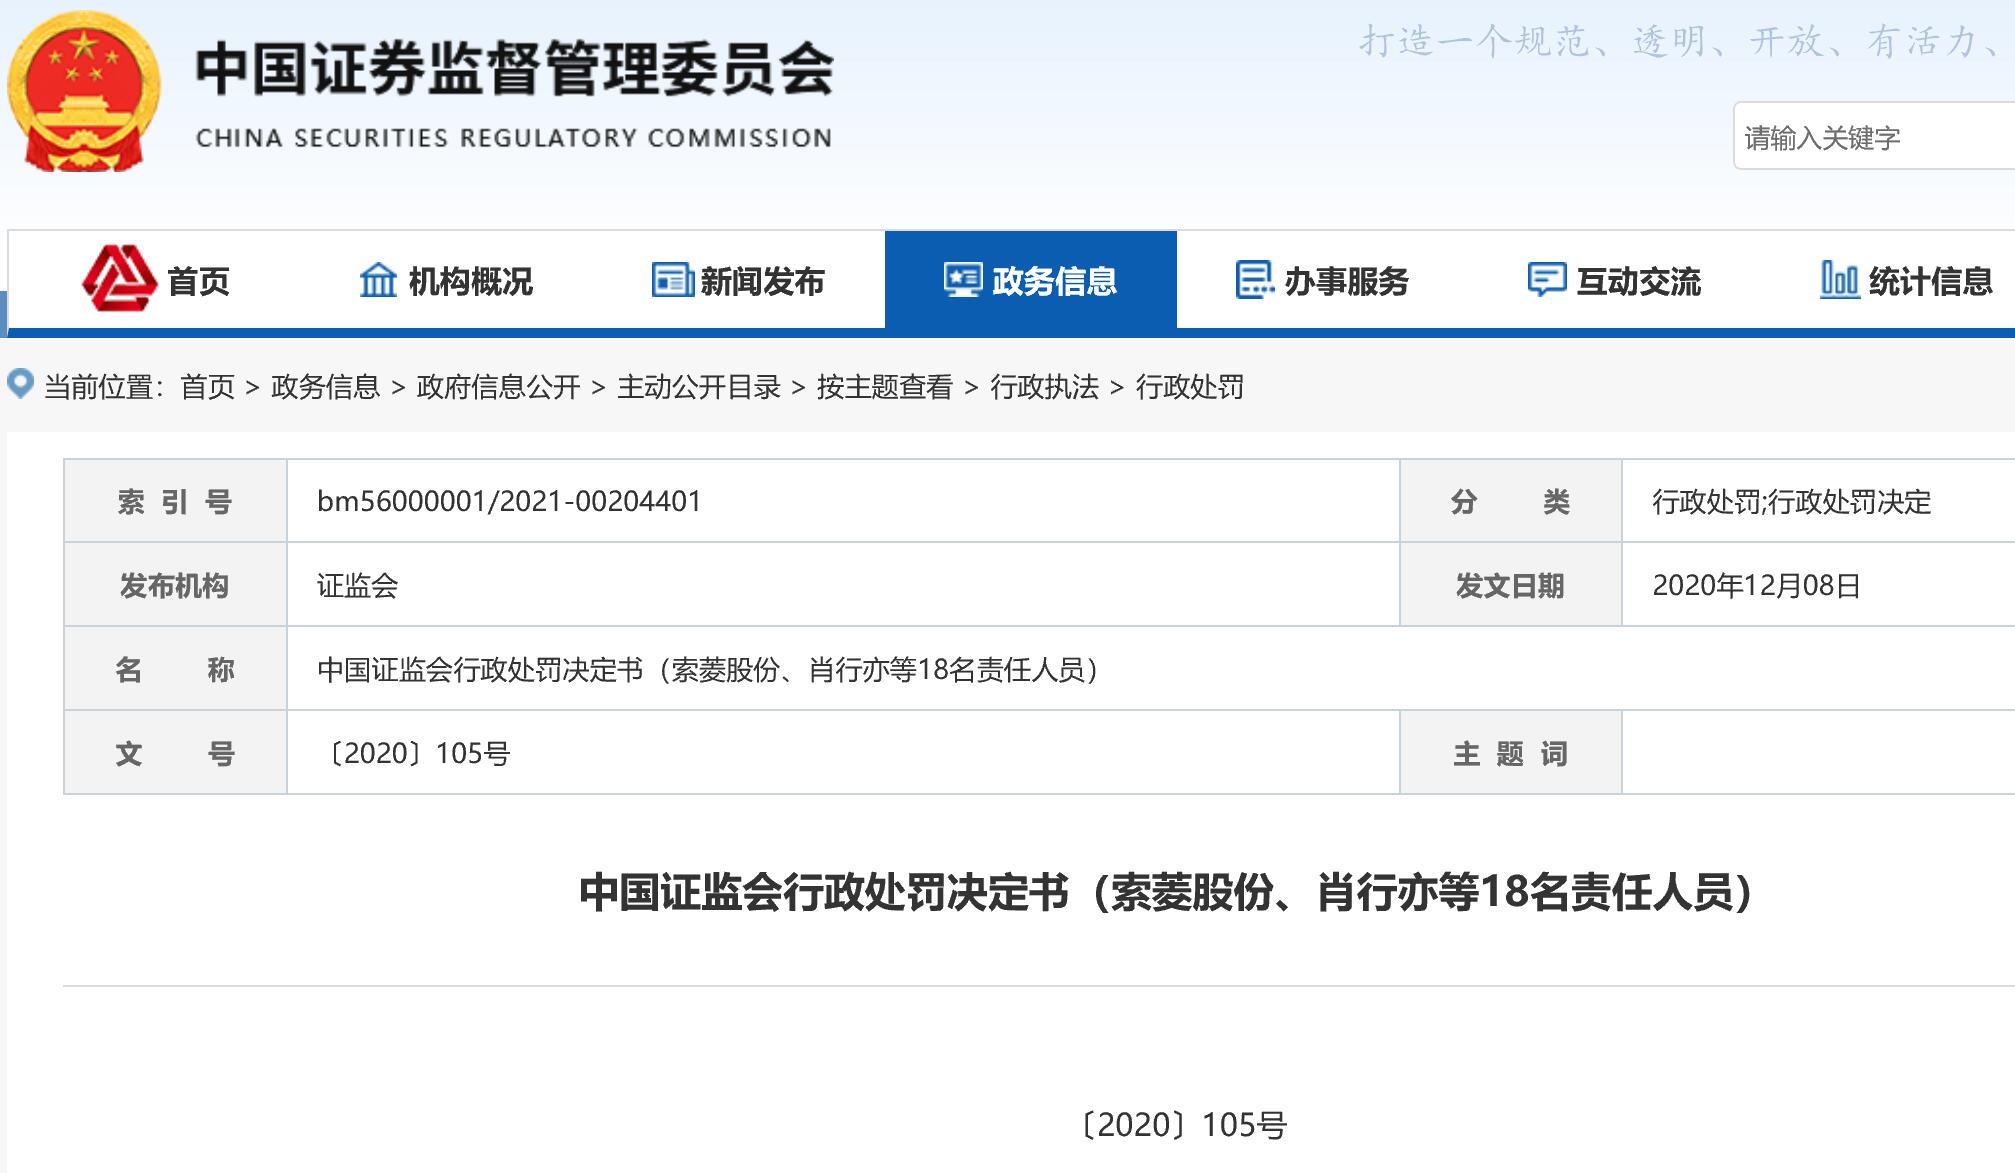Click the monitor icon beside 政务信息

tap(962, 280)
